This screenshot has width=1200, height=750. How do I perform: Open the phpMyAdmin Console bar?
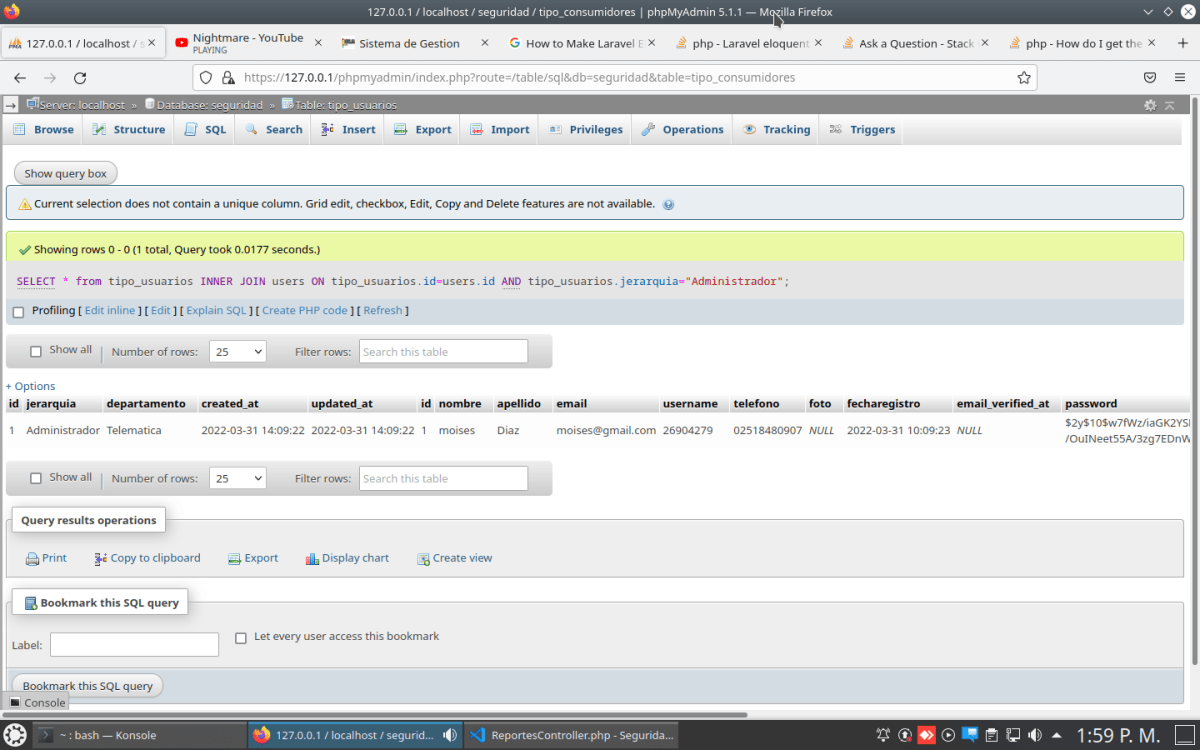point(37,703)
